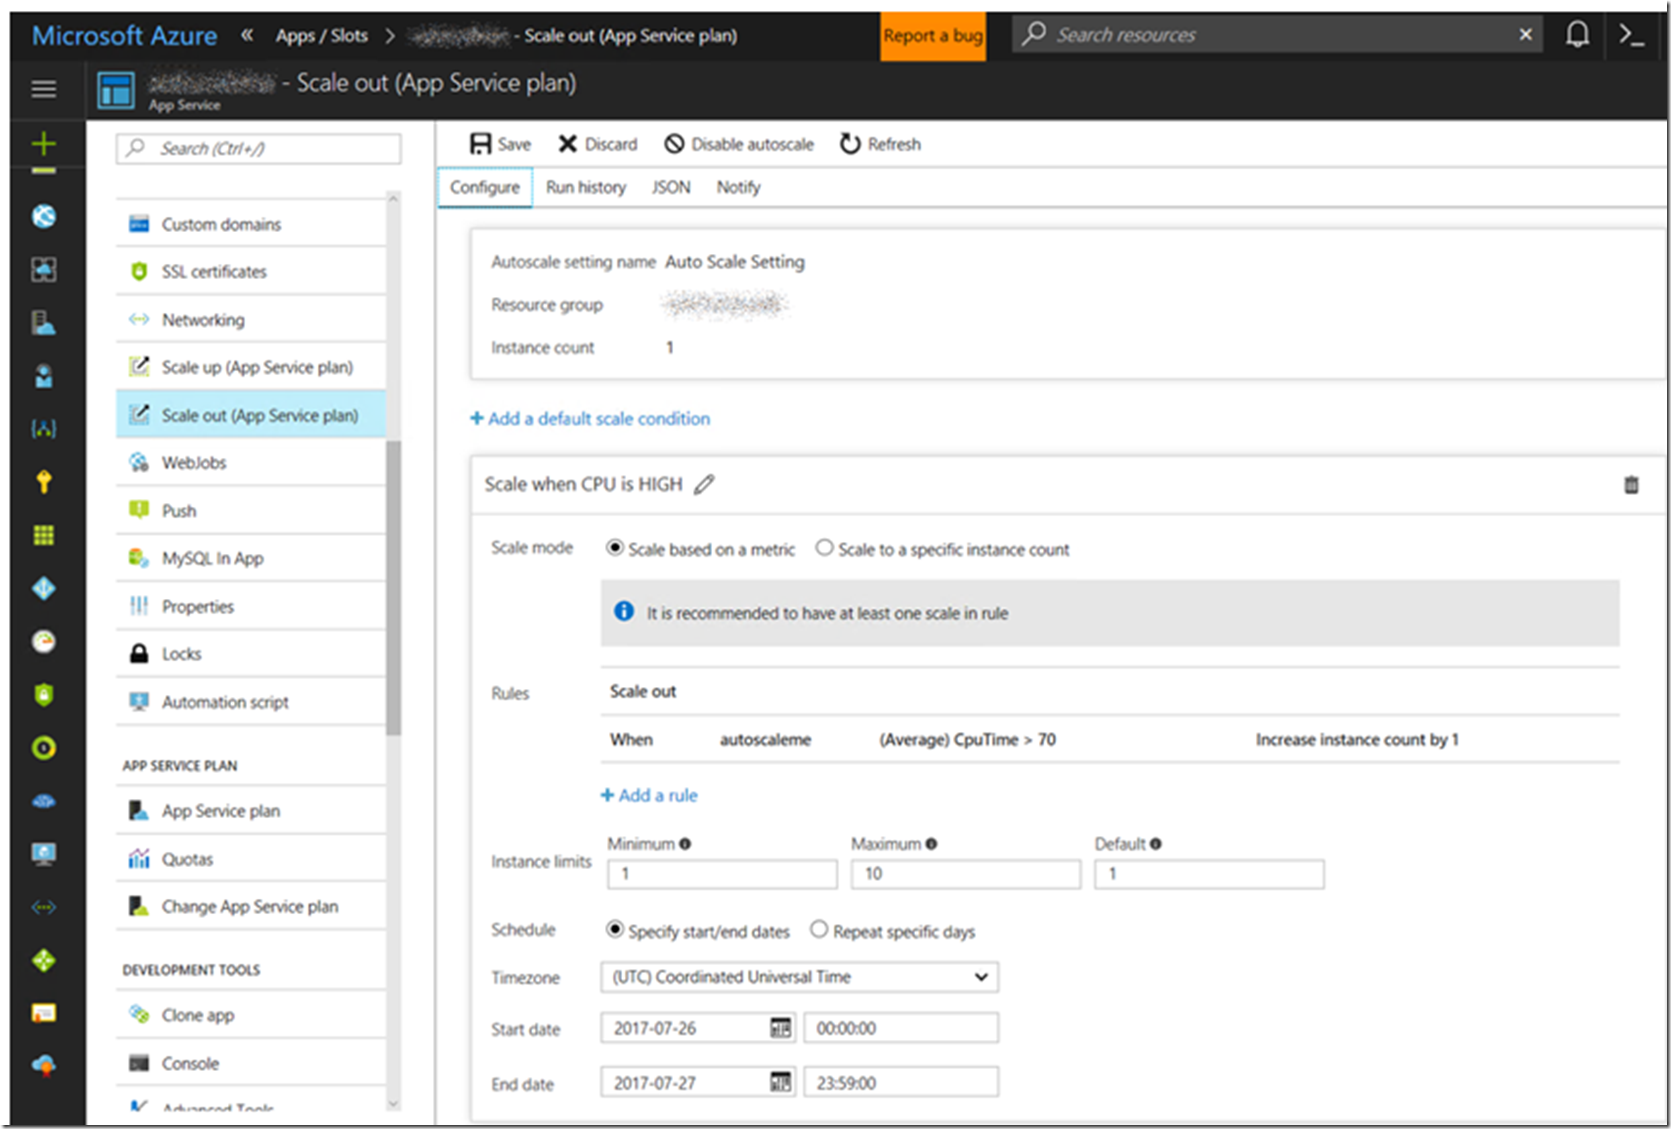Launch Cloud Shell from the top bar icon
This screenshot has height=1129, width=1671.
click(x=1631, y=35)
